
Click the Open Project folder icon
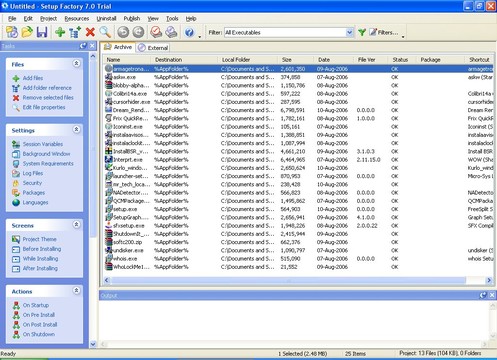(27, 32)
